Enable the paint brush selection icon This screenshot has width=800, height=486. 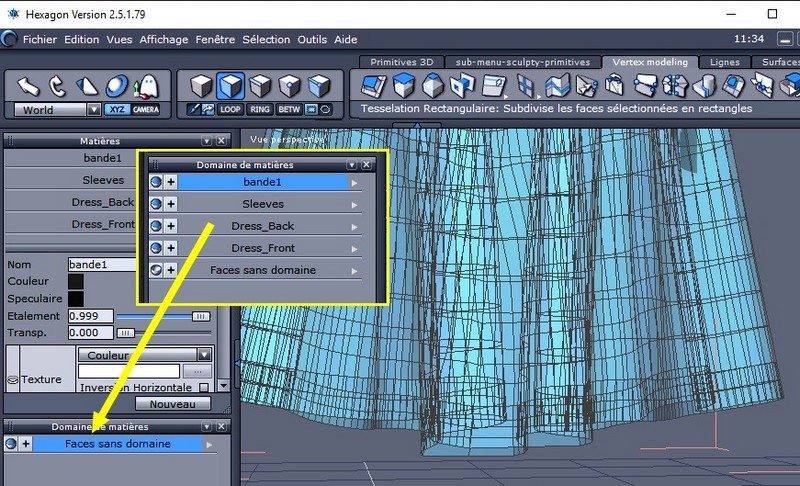pyautogui.click(x=193, y=109)
